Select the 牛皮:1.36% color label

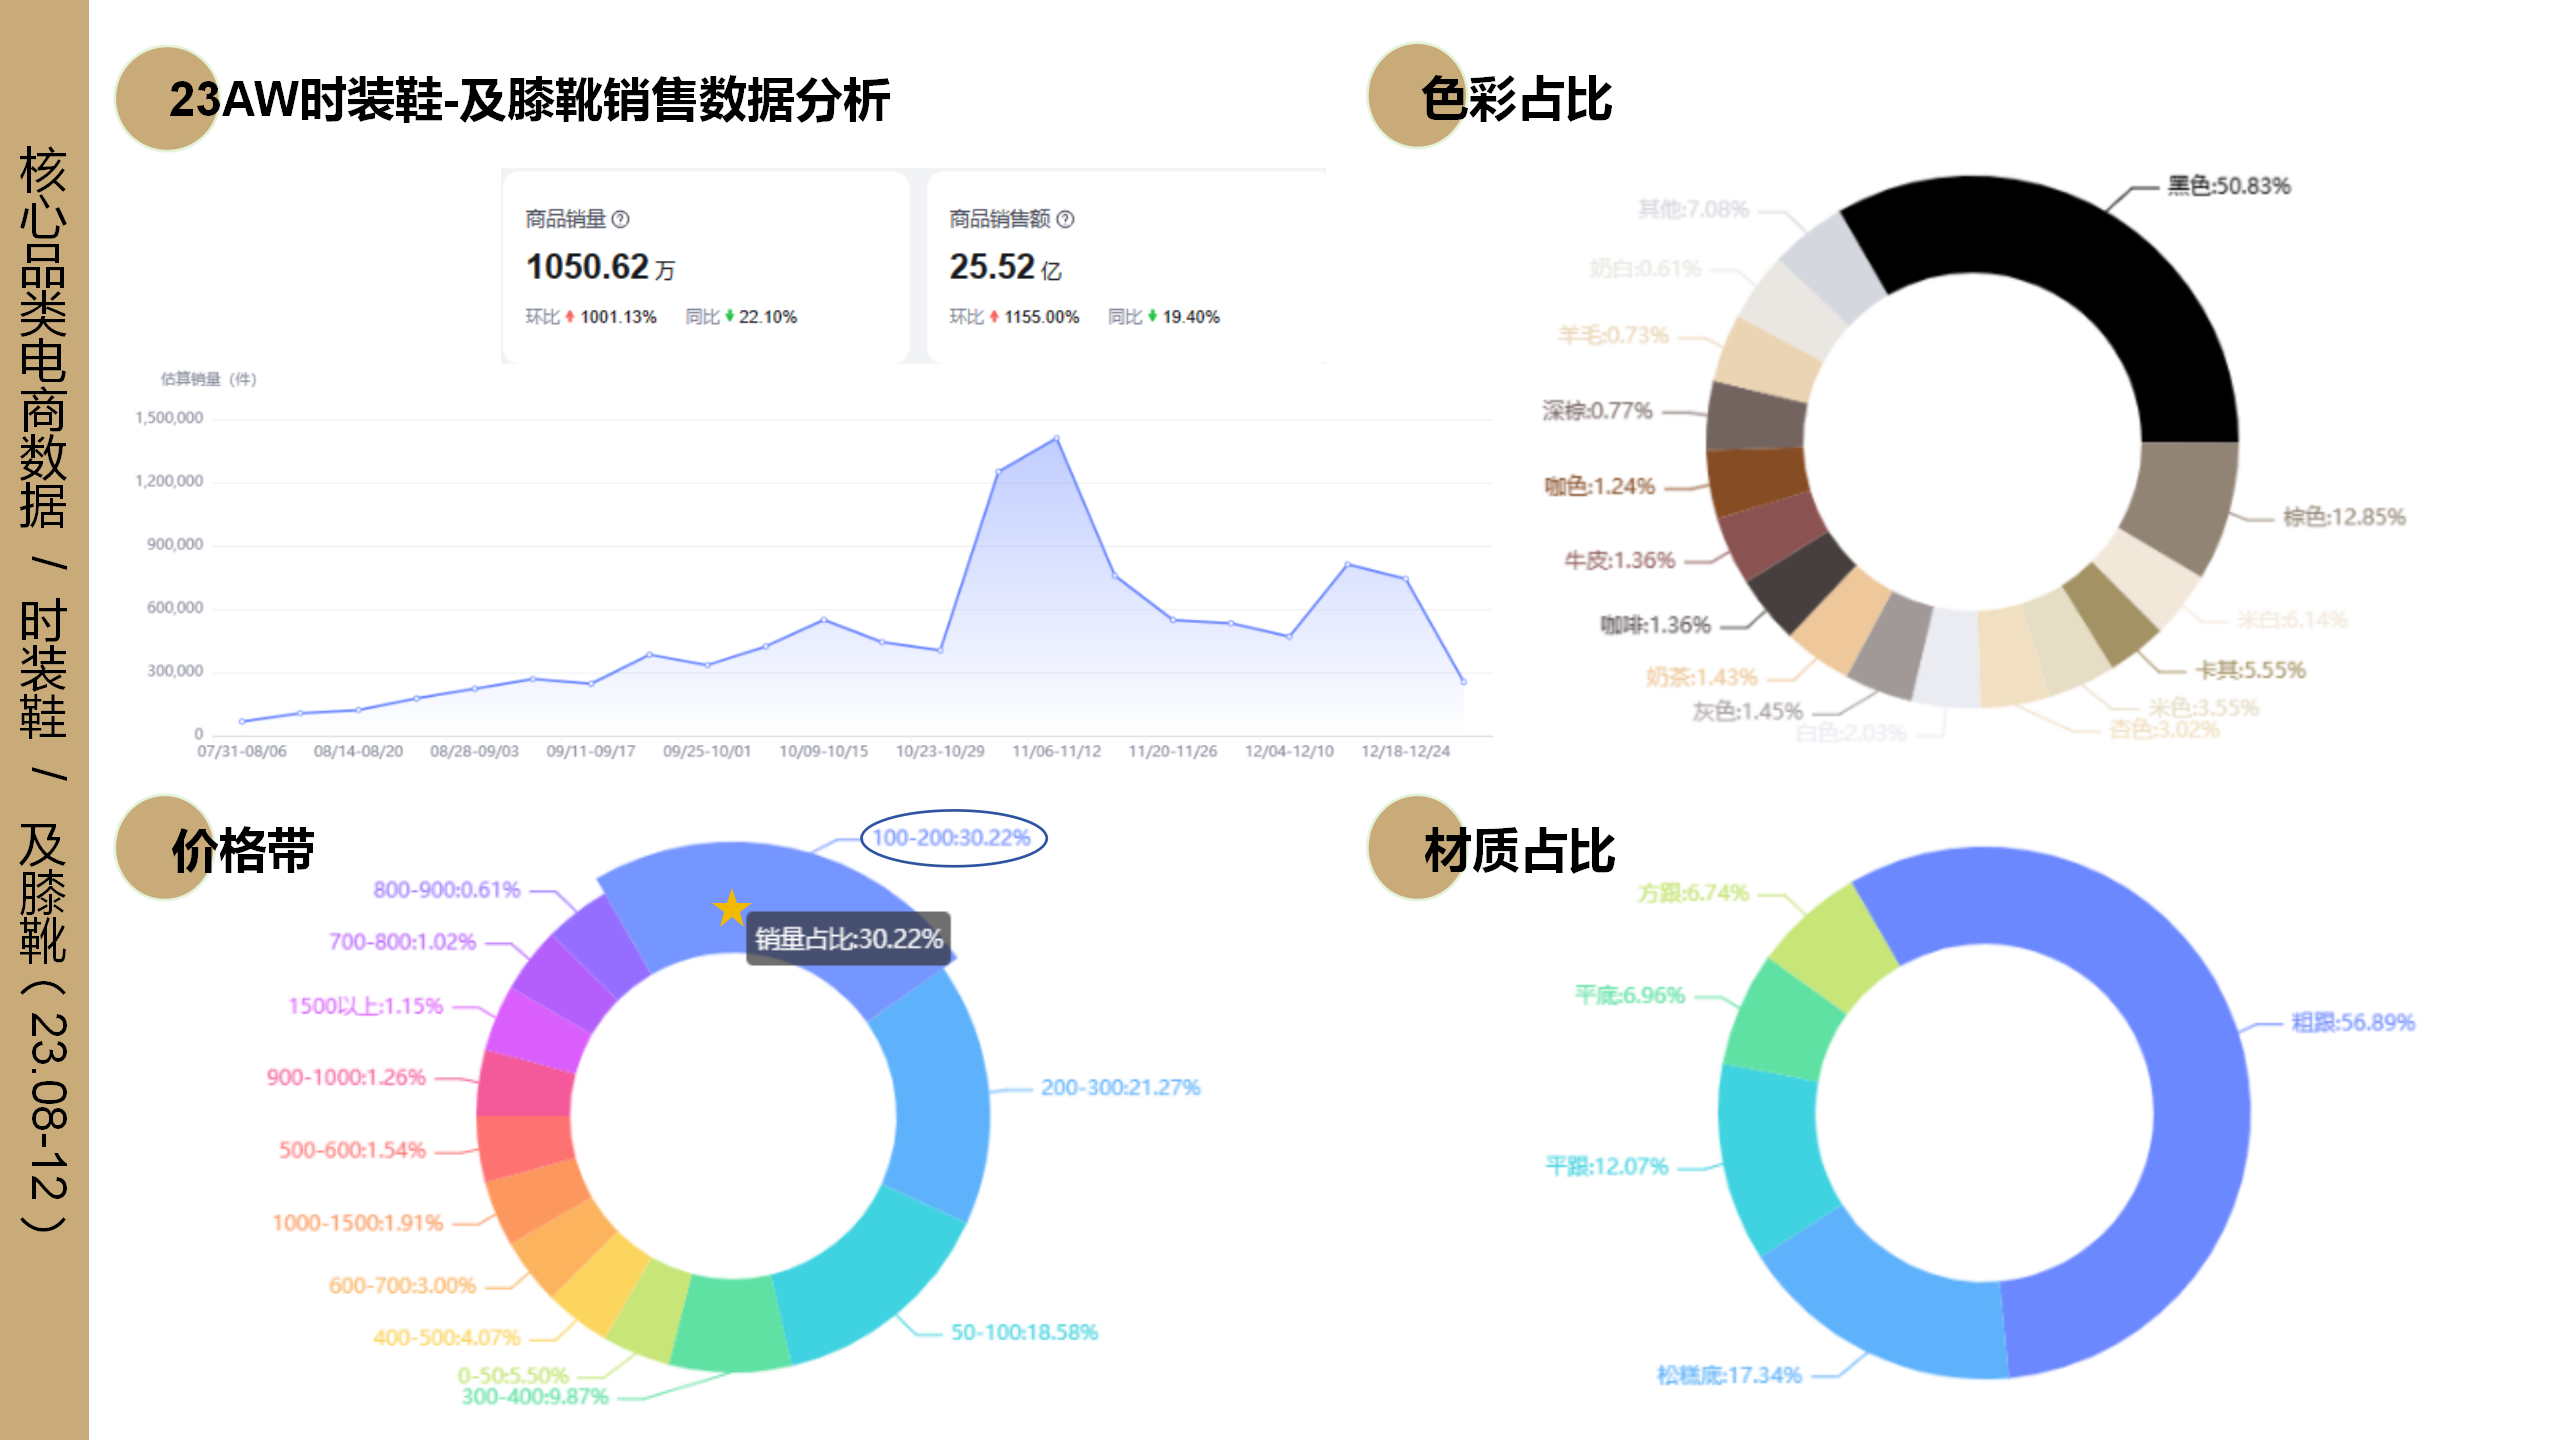pos(1619,560)
